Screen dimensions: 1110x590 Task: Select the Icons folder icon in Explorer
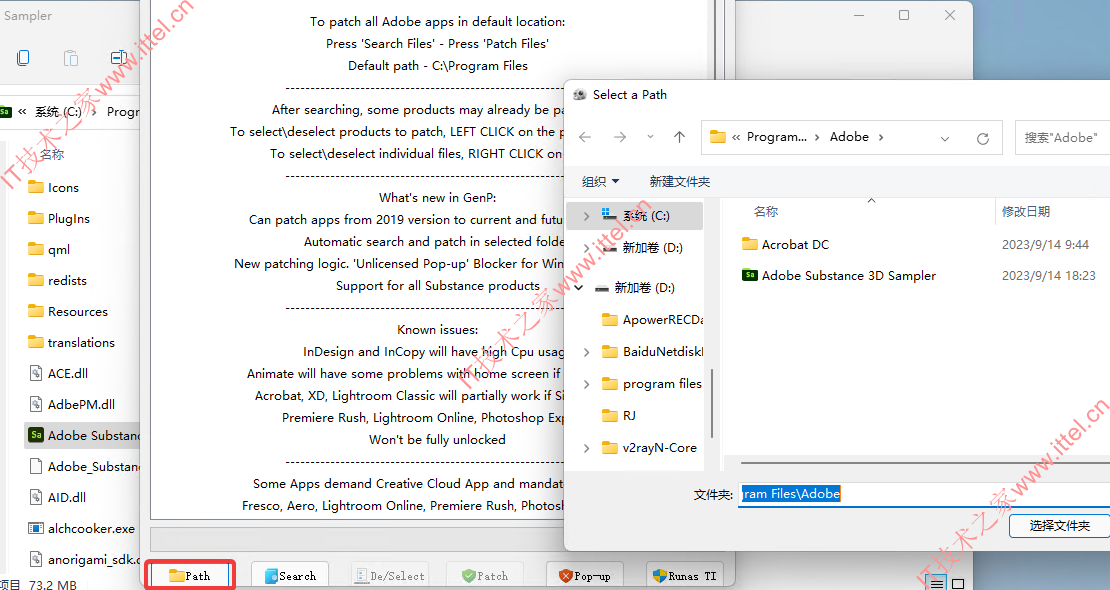(35, 187)
